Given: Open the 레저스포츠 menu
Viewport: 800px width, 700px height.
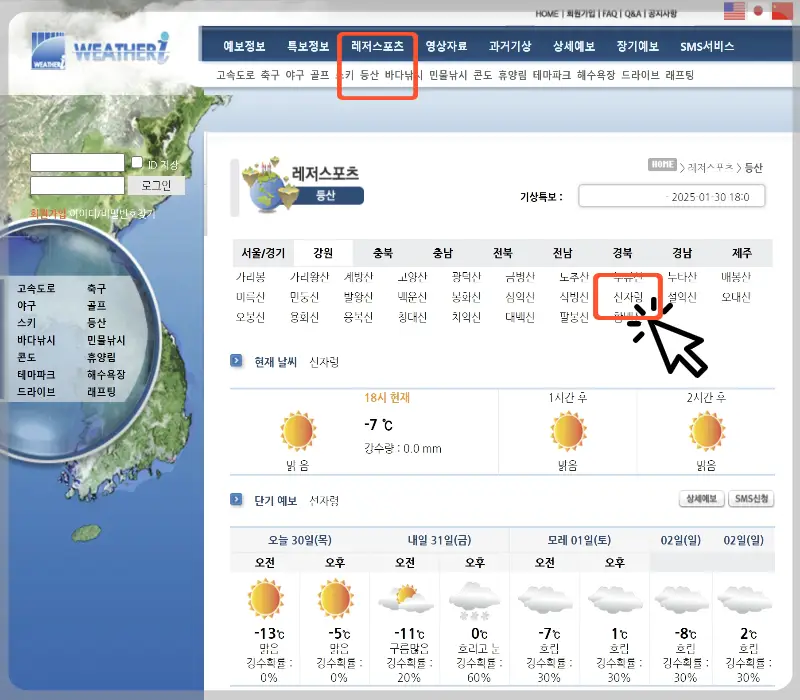Looking at the screenshot, I should click(x=377, y=44).
